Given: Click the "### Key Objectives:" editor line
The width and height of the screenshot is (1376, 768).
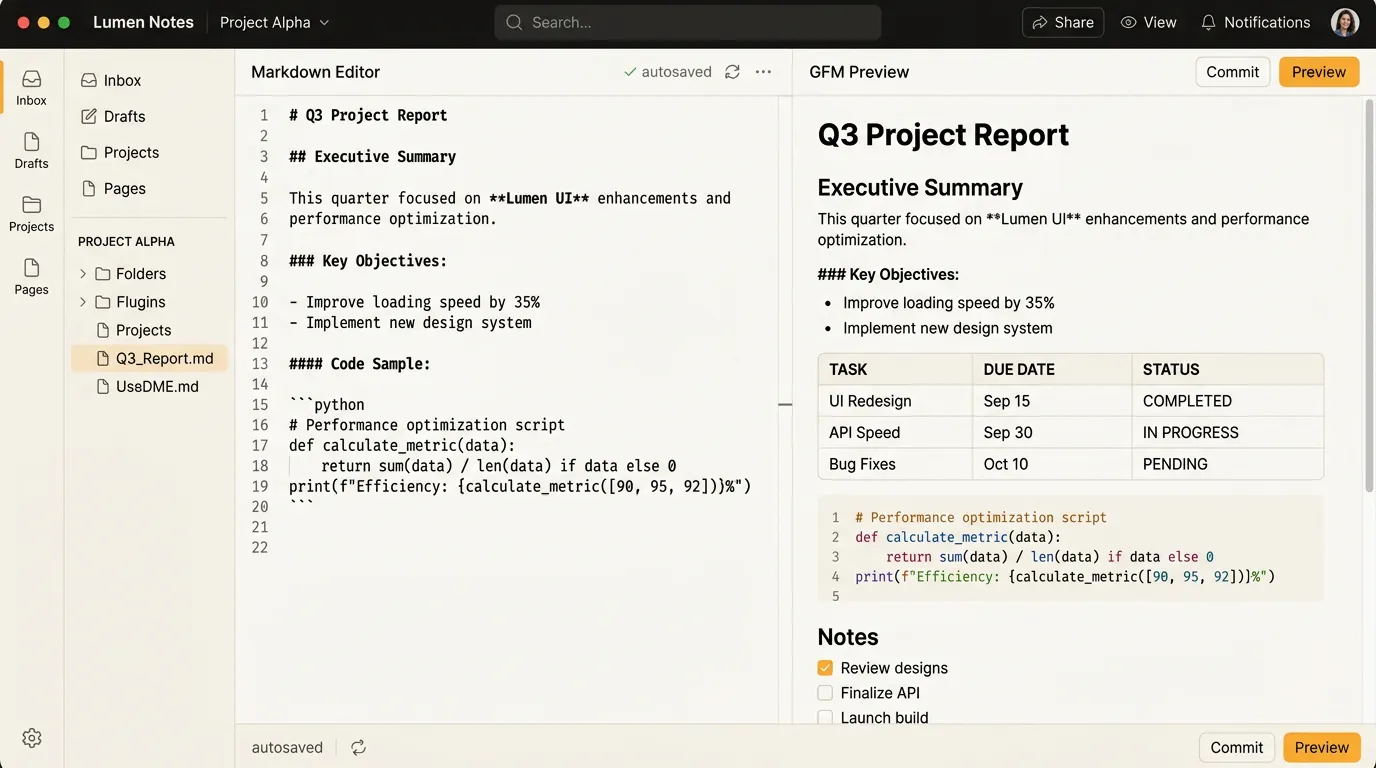Looking at the screenshot, I should [368, 261].
